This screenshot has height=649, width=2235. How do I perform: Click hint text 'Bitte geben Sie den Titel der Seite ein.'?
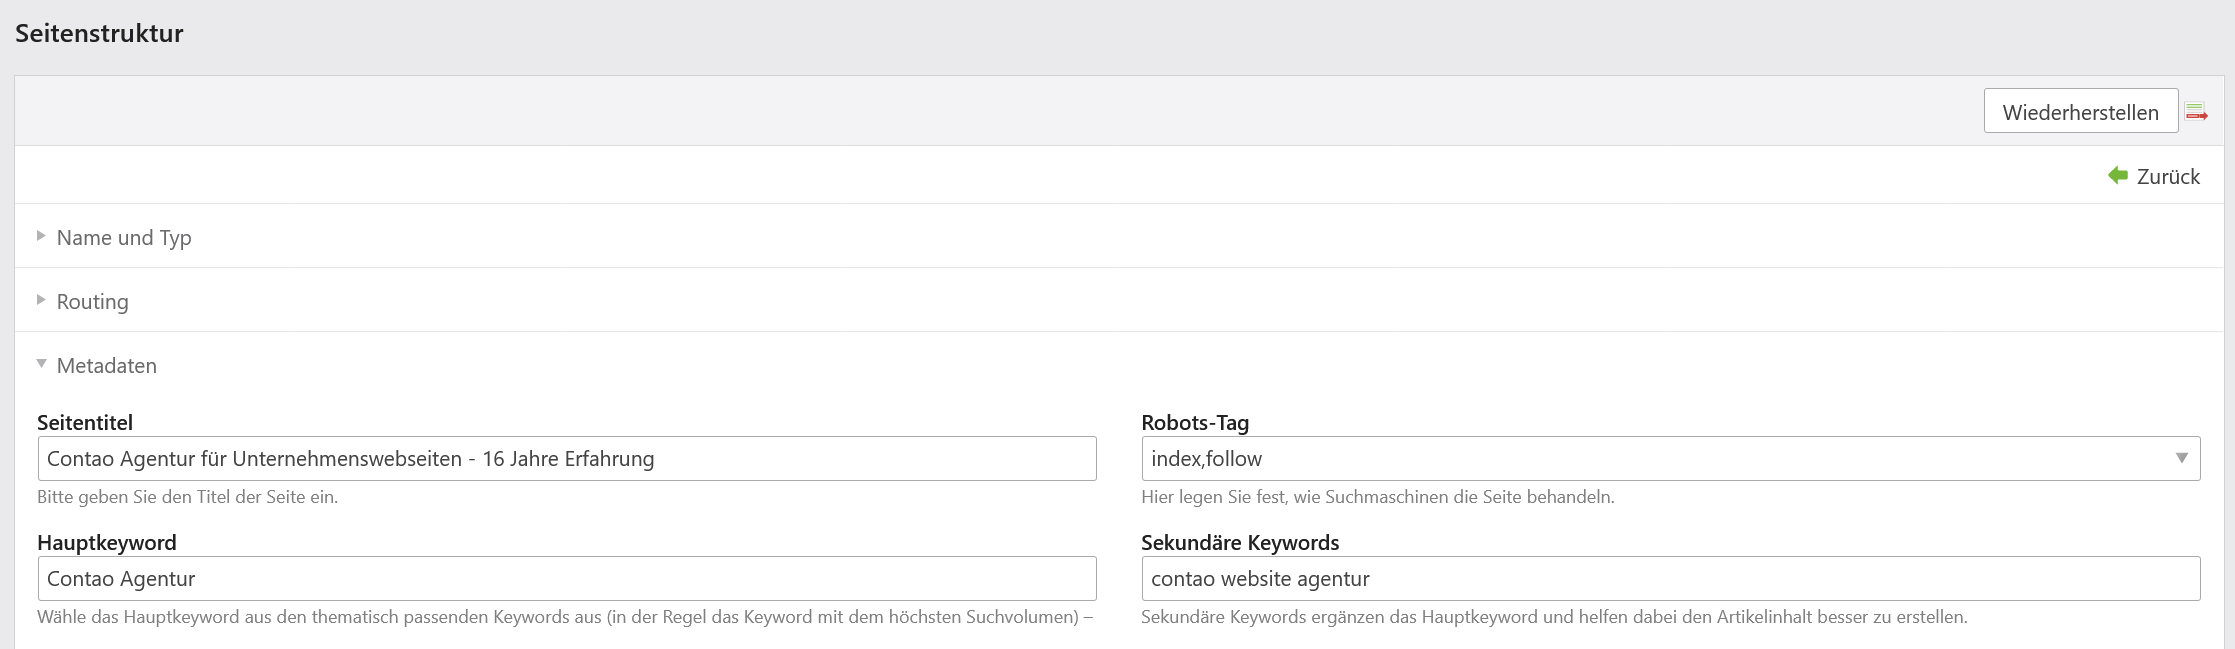[x=188, y=496]
